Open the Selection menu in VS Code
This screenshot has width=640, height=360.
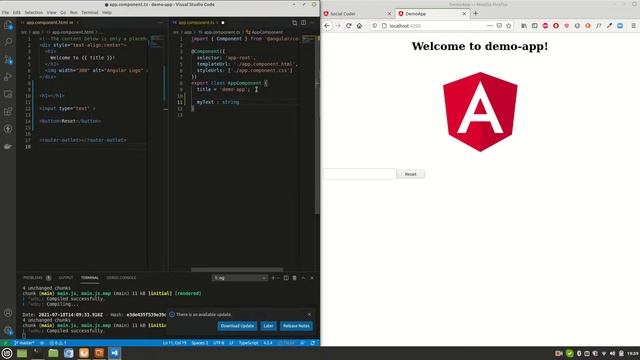point(33,13)
